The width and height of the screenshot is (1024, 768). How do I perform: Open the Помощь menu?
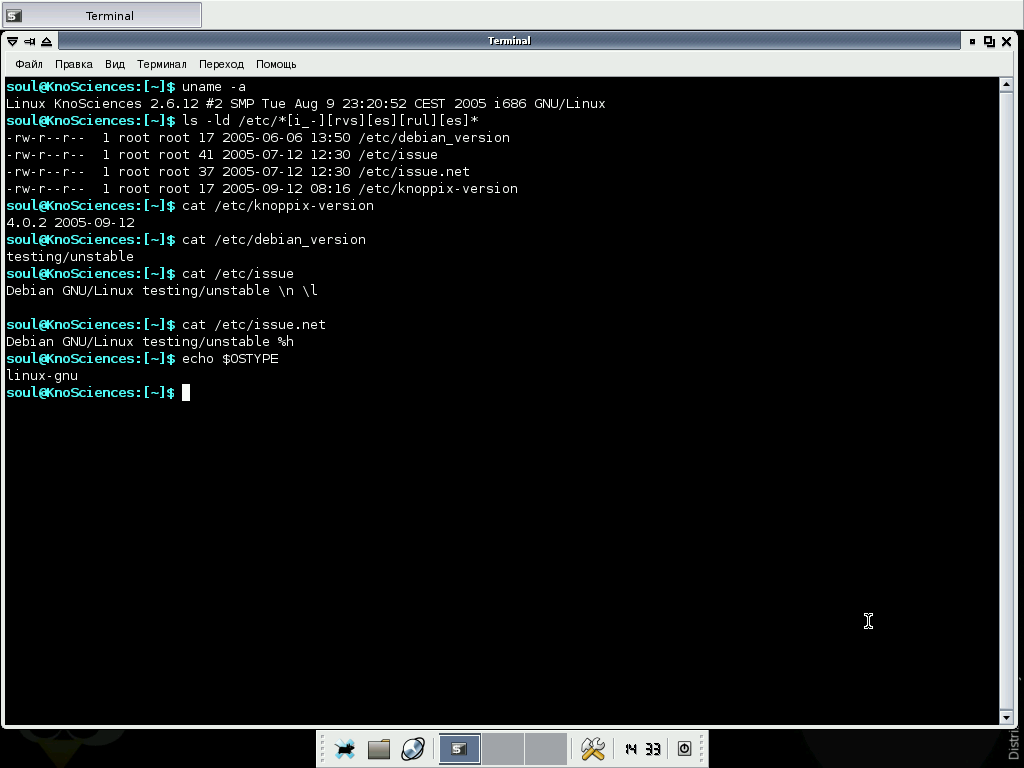[x=276, y=64]
